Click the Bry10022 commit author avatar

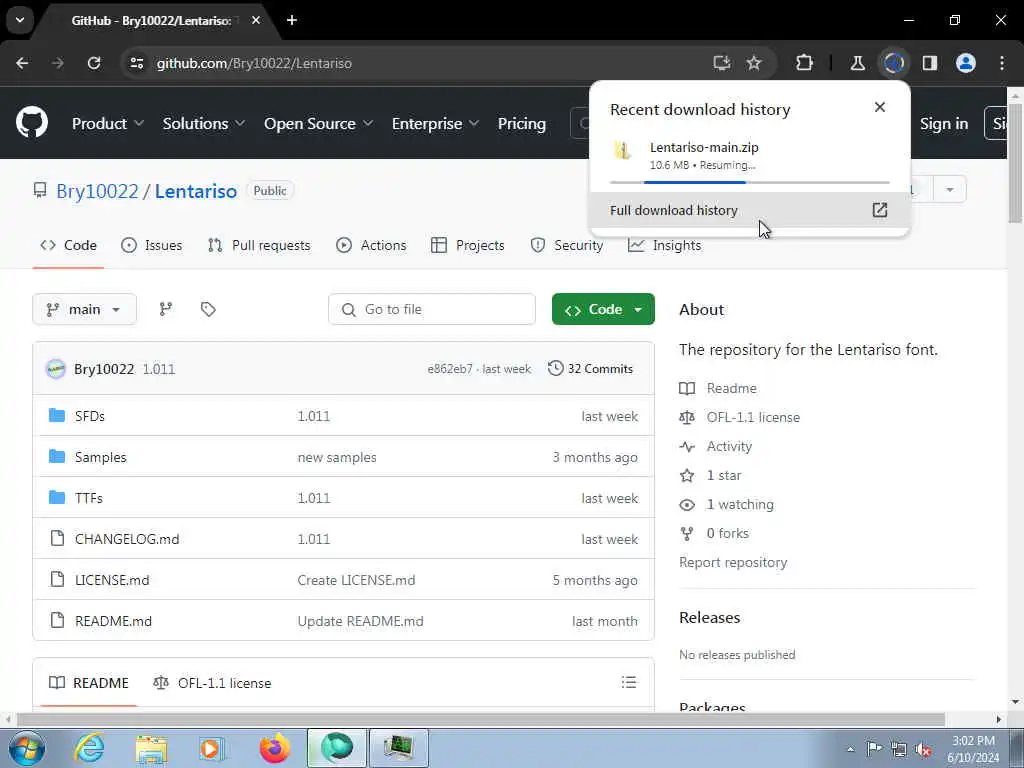click(56, 369)
